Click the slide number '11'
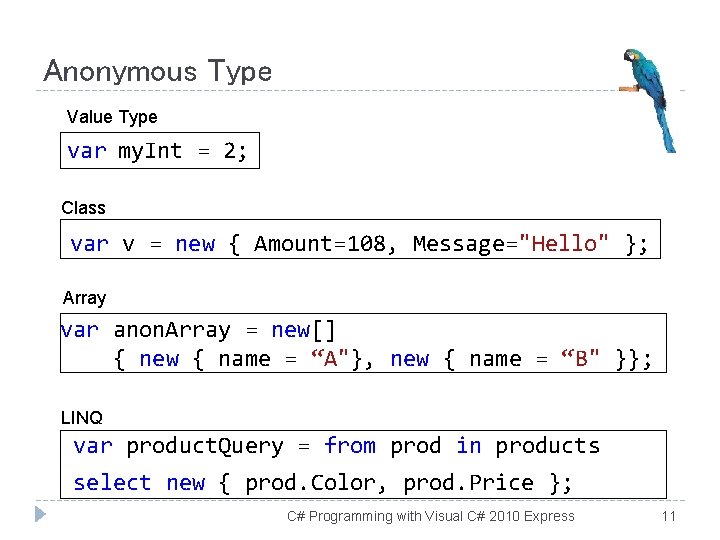Screen dimensions: 720x540 click(669, 516)
